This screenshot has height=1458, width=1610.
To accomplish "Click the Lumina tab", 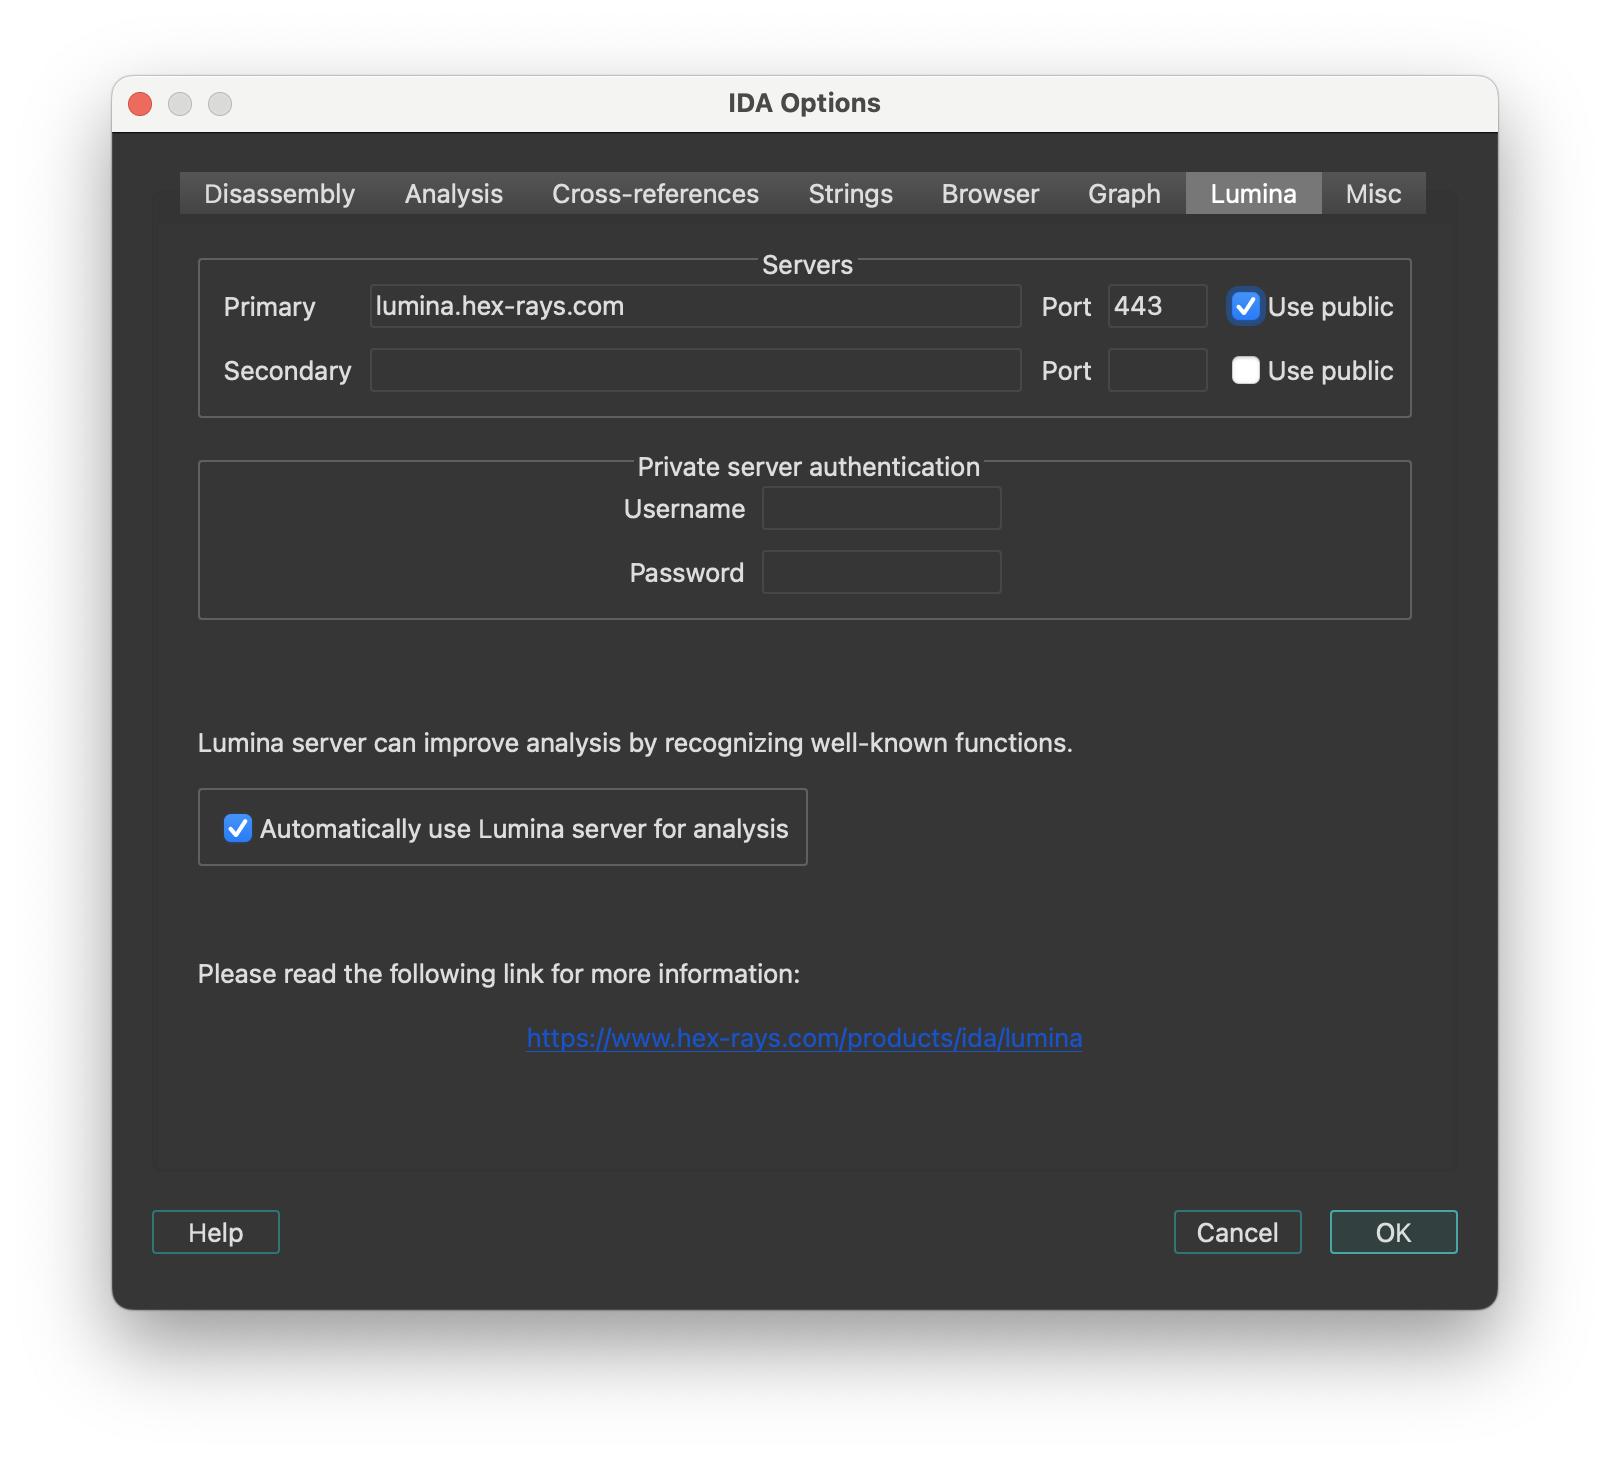I will pyautogui.click(x=1253, y=194).
